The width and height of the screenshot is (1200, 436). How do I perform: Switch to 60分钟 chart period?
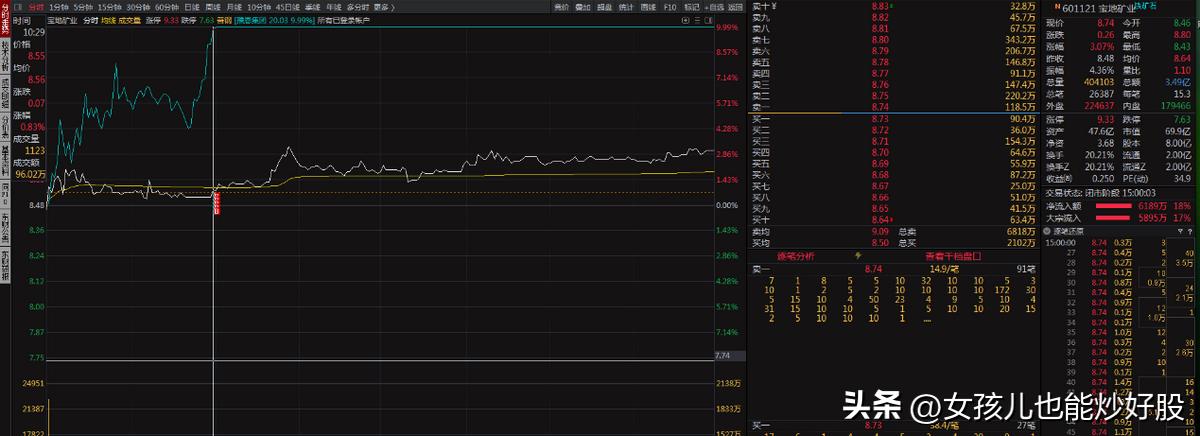166,7
